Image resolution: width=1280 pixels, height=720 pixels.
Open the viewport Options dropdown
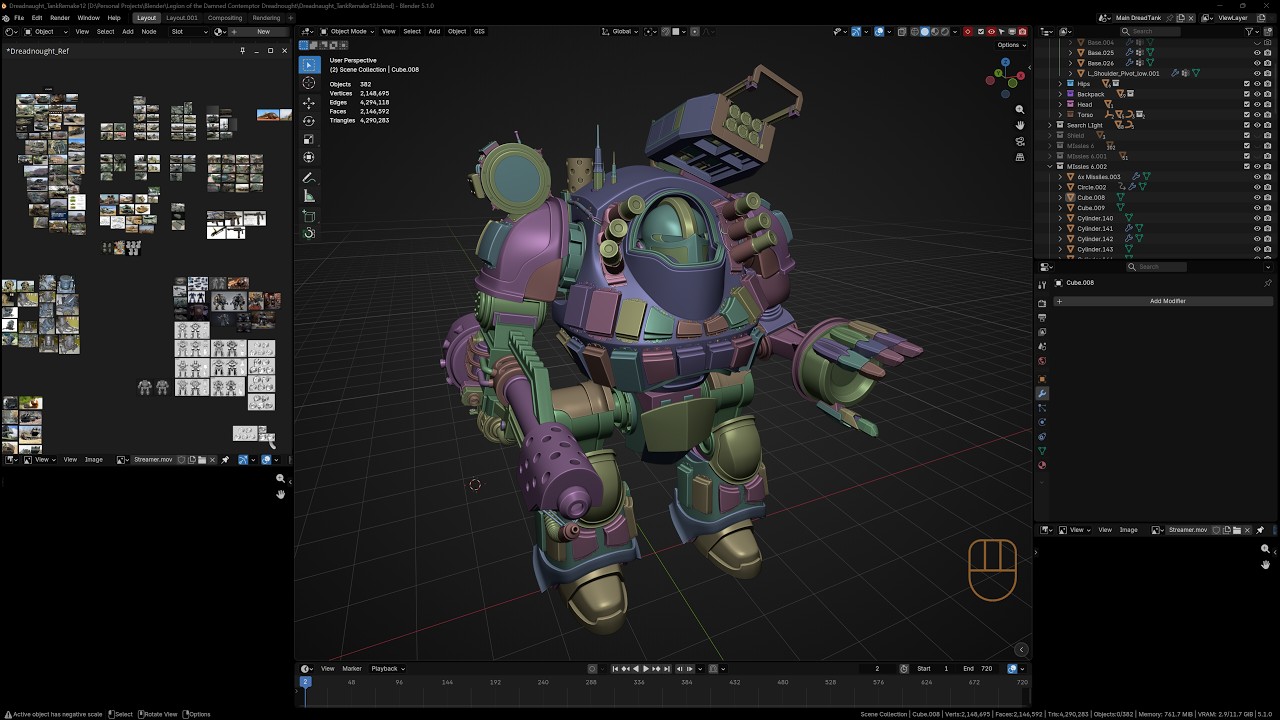click(x=1011, y=45)
